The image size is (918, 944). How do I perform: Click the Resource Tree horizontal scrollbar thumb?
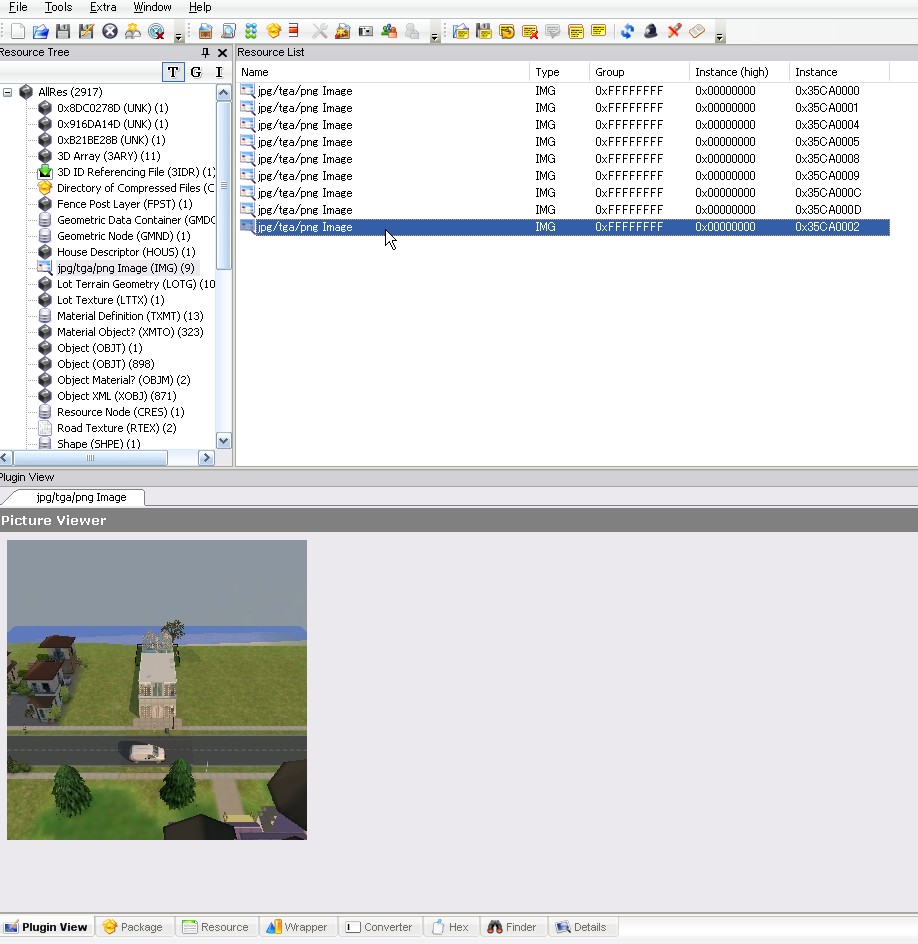90,458
